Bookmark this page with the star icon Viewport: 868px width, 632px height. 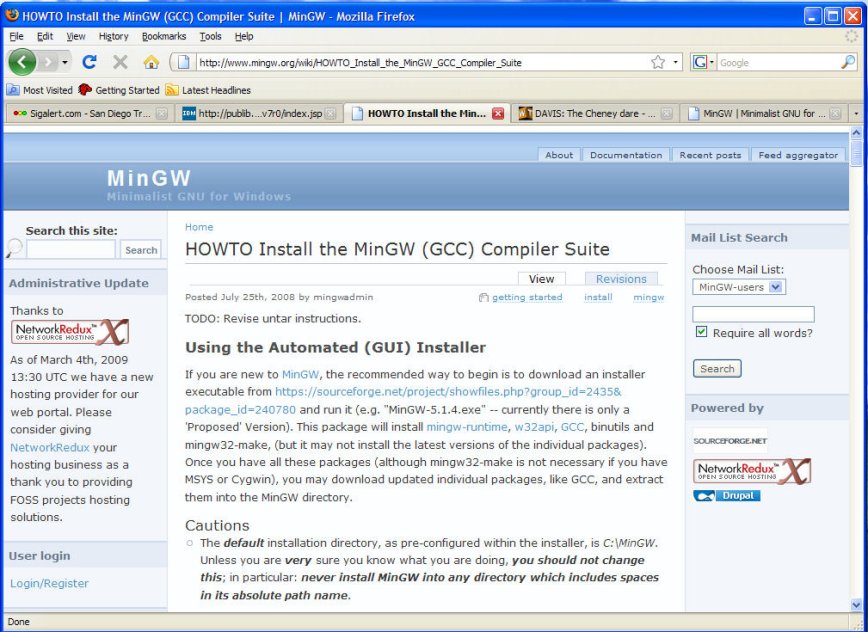pyautogui.click(x=658, y=62)
